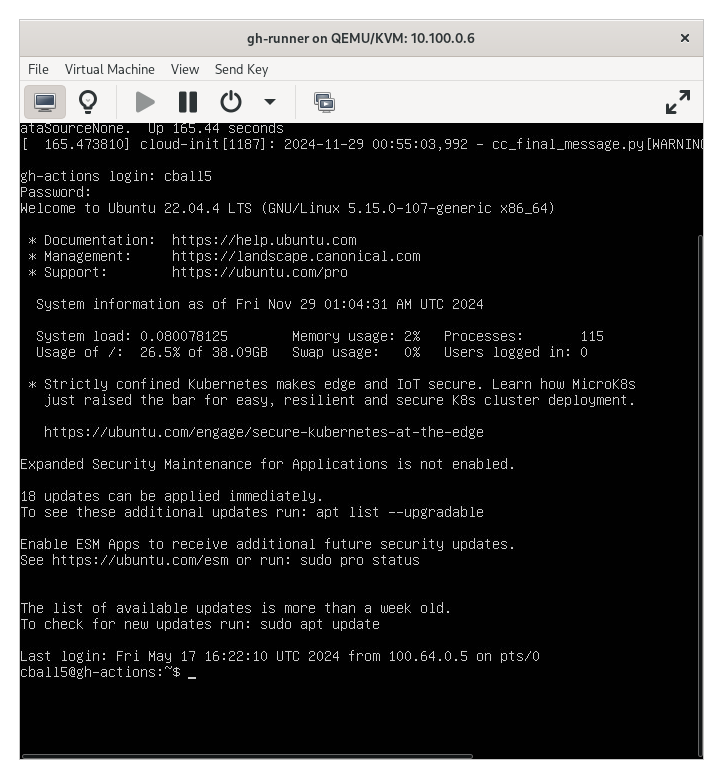Click the '18 updates can be applied immediately' line
The width and height of the screenshot is (723, 779).
pos(171,496)
